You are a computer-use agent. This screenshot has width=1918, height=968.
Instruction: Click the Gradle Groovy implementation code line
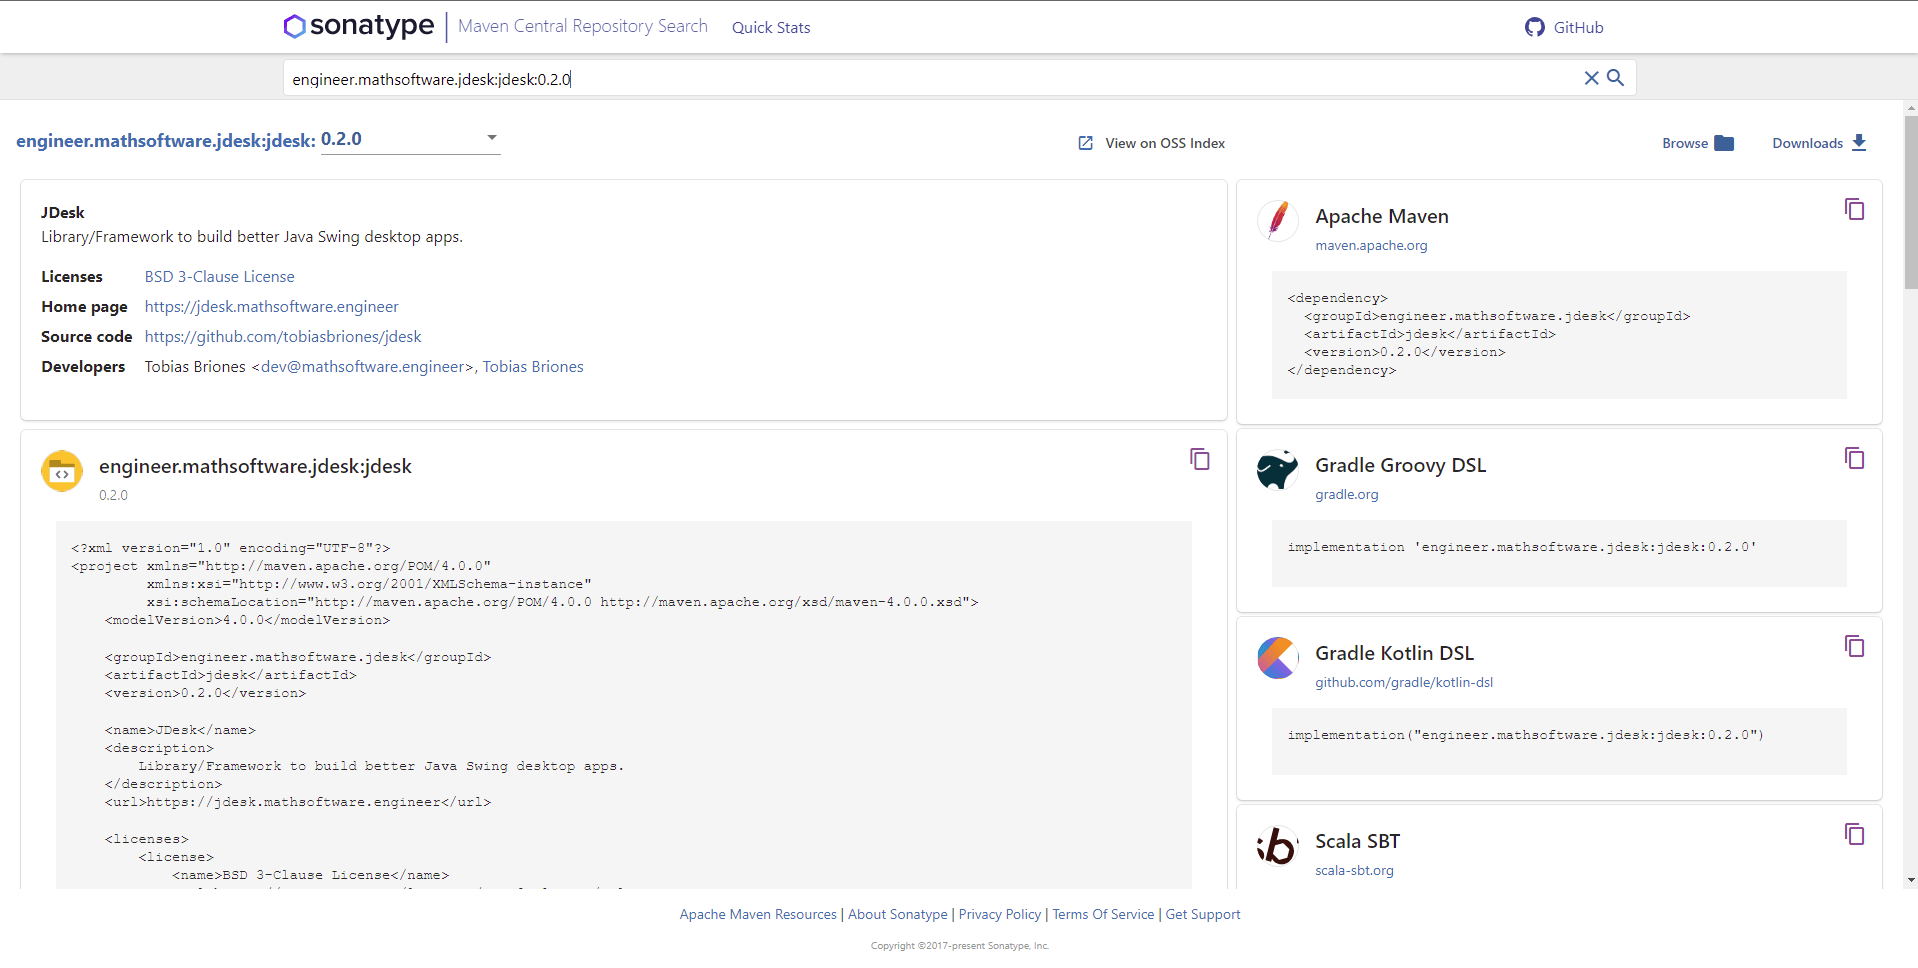pyautogui.click(x=1521, y=547)
